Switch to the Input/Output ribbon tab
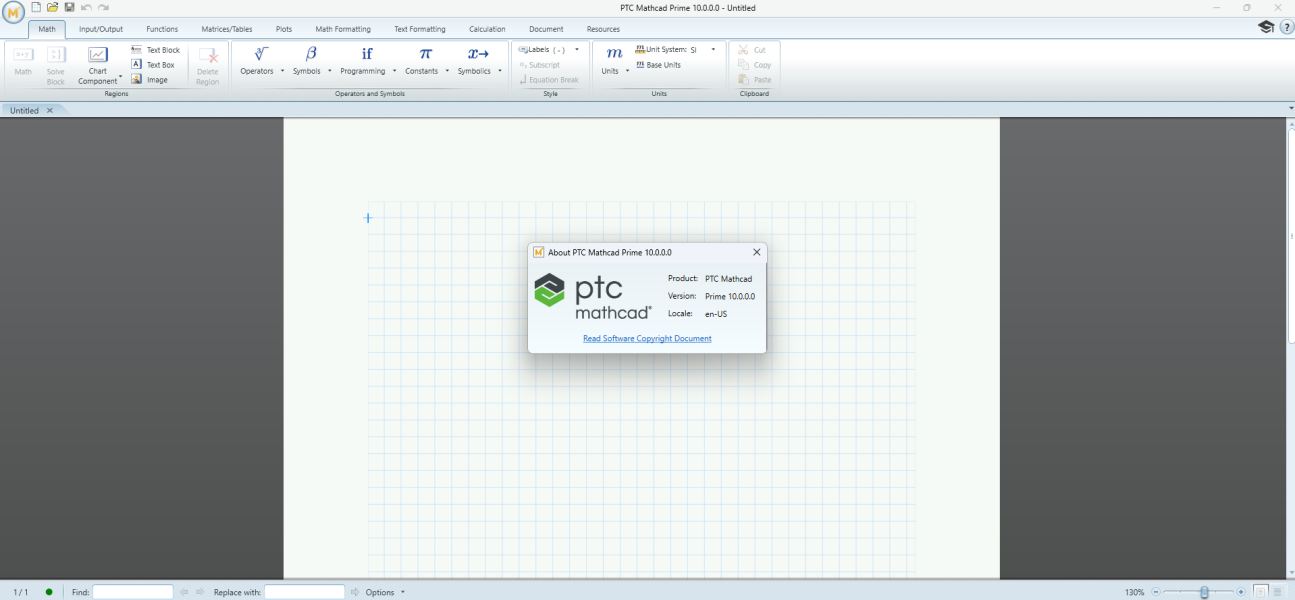This screenshot has width=1295, height=600. click(x=101, y=29)
